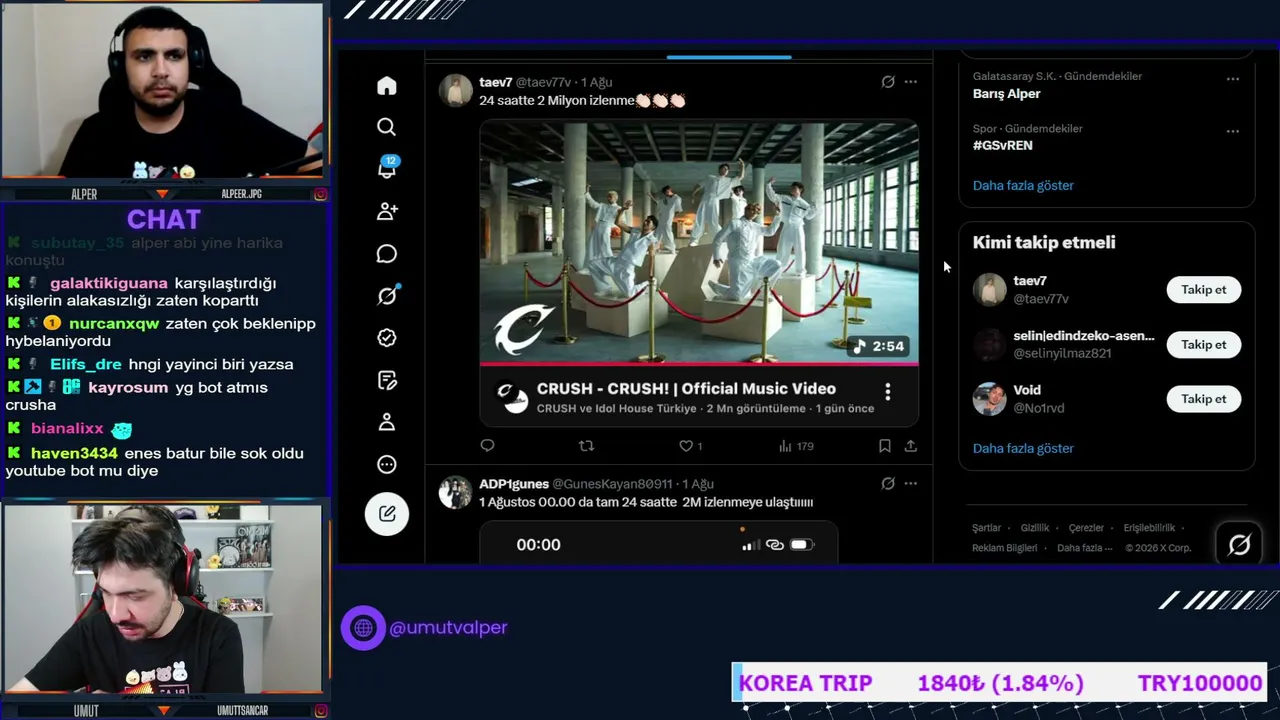Open the verified badge sidebar icon

tap(387, 338)
